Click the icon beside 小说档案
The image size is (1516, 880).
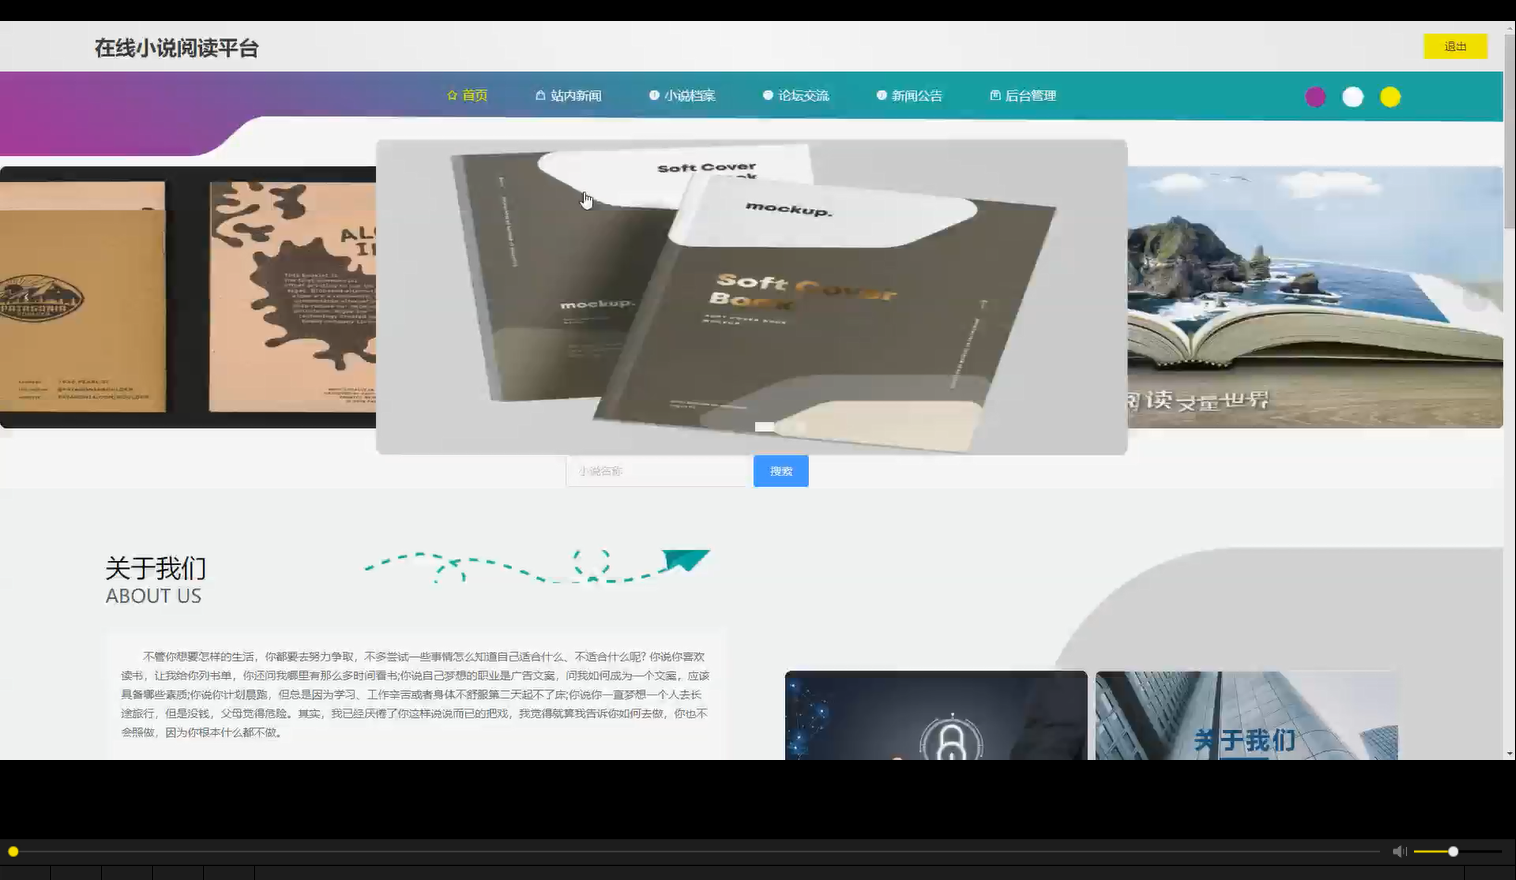click(x=654, y=95)
